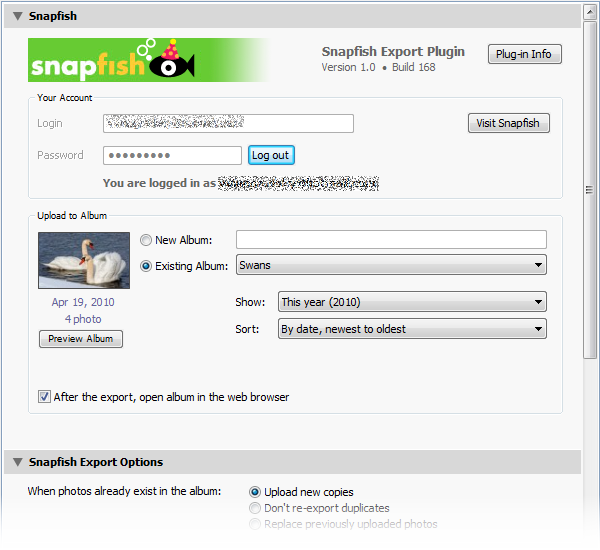Select Don't re-export duplicates option
This screenshot has width=600, height=550.
255,508
